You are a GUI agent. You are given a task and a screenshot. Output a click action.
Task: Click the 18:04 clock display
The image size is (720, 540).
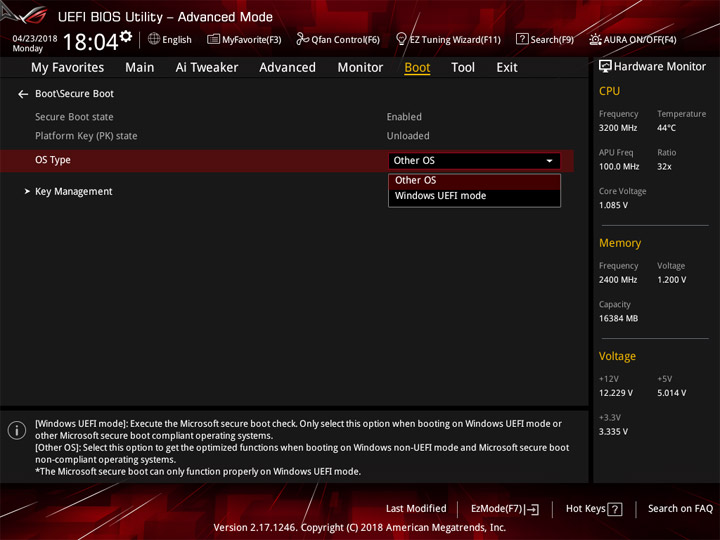pyautogui.click(x=90, y=42)
